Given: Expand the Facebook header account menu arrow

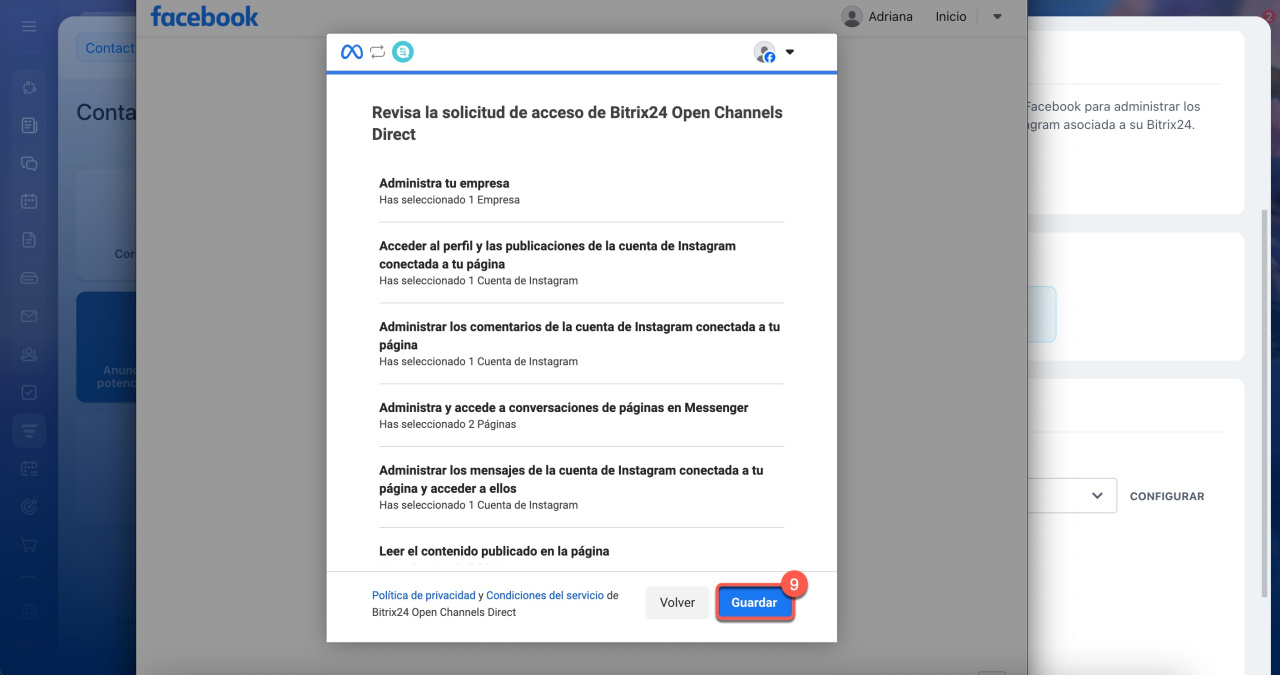Looking at the screenshot, I should click(997, 16).
